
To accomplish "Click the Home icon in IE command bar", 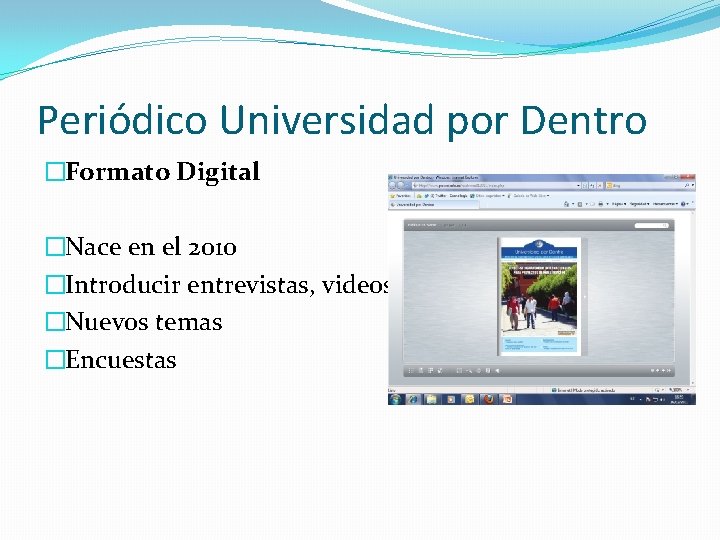I will 567,204.
